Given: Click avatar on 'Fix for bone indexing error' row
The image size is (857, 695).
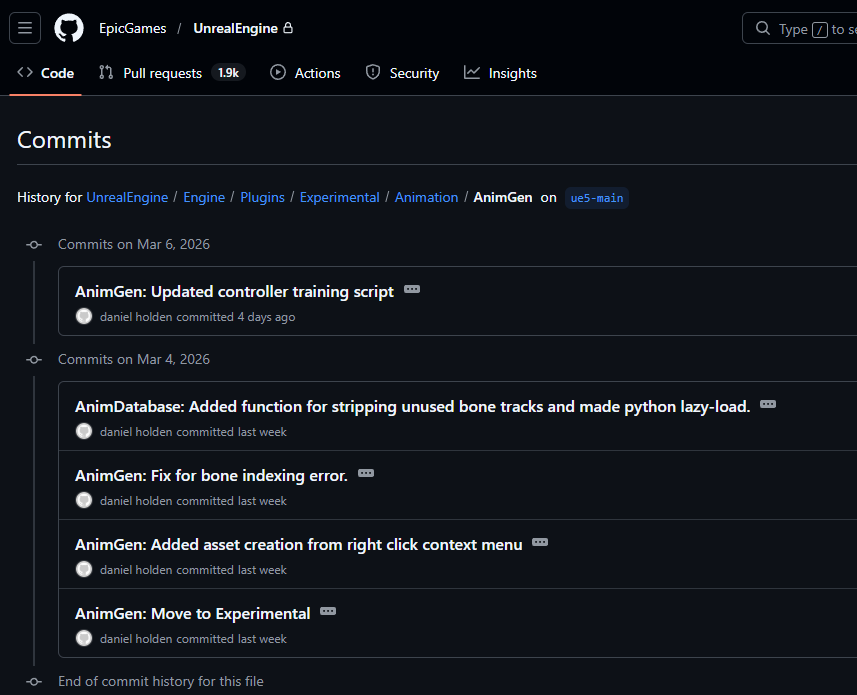Looking at the screenshot, I should pyautogui.click(x=84, y=500).
